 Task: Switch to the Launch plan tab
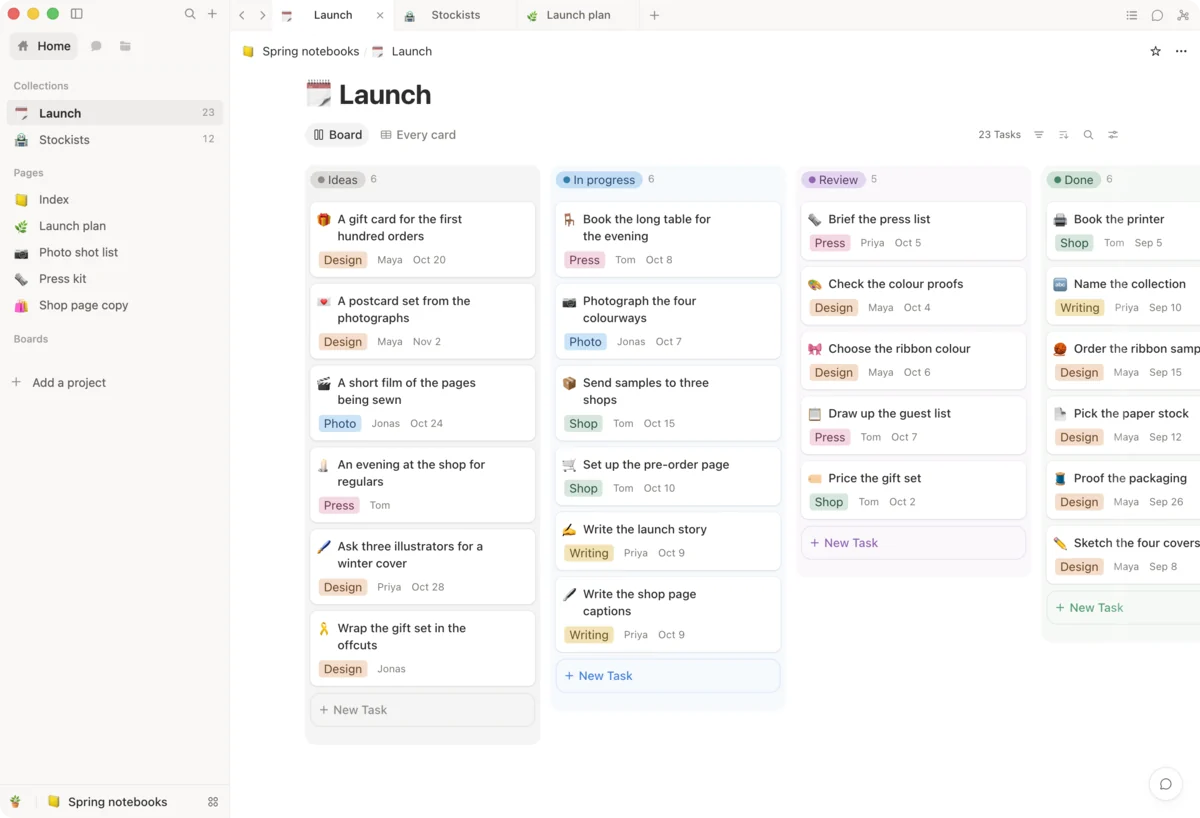578,15
